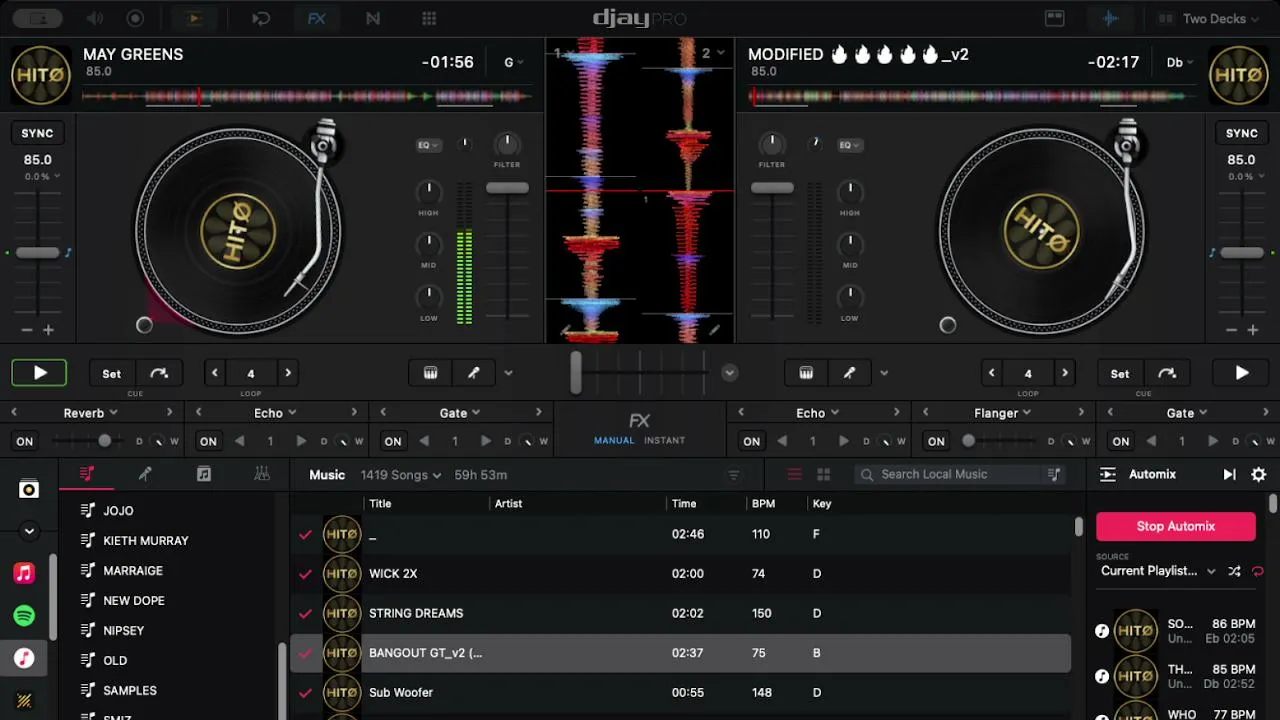
Task: Toggle Gate effect ON for deck 1
Action: (393, 441)
